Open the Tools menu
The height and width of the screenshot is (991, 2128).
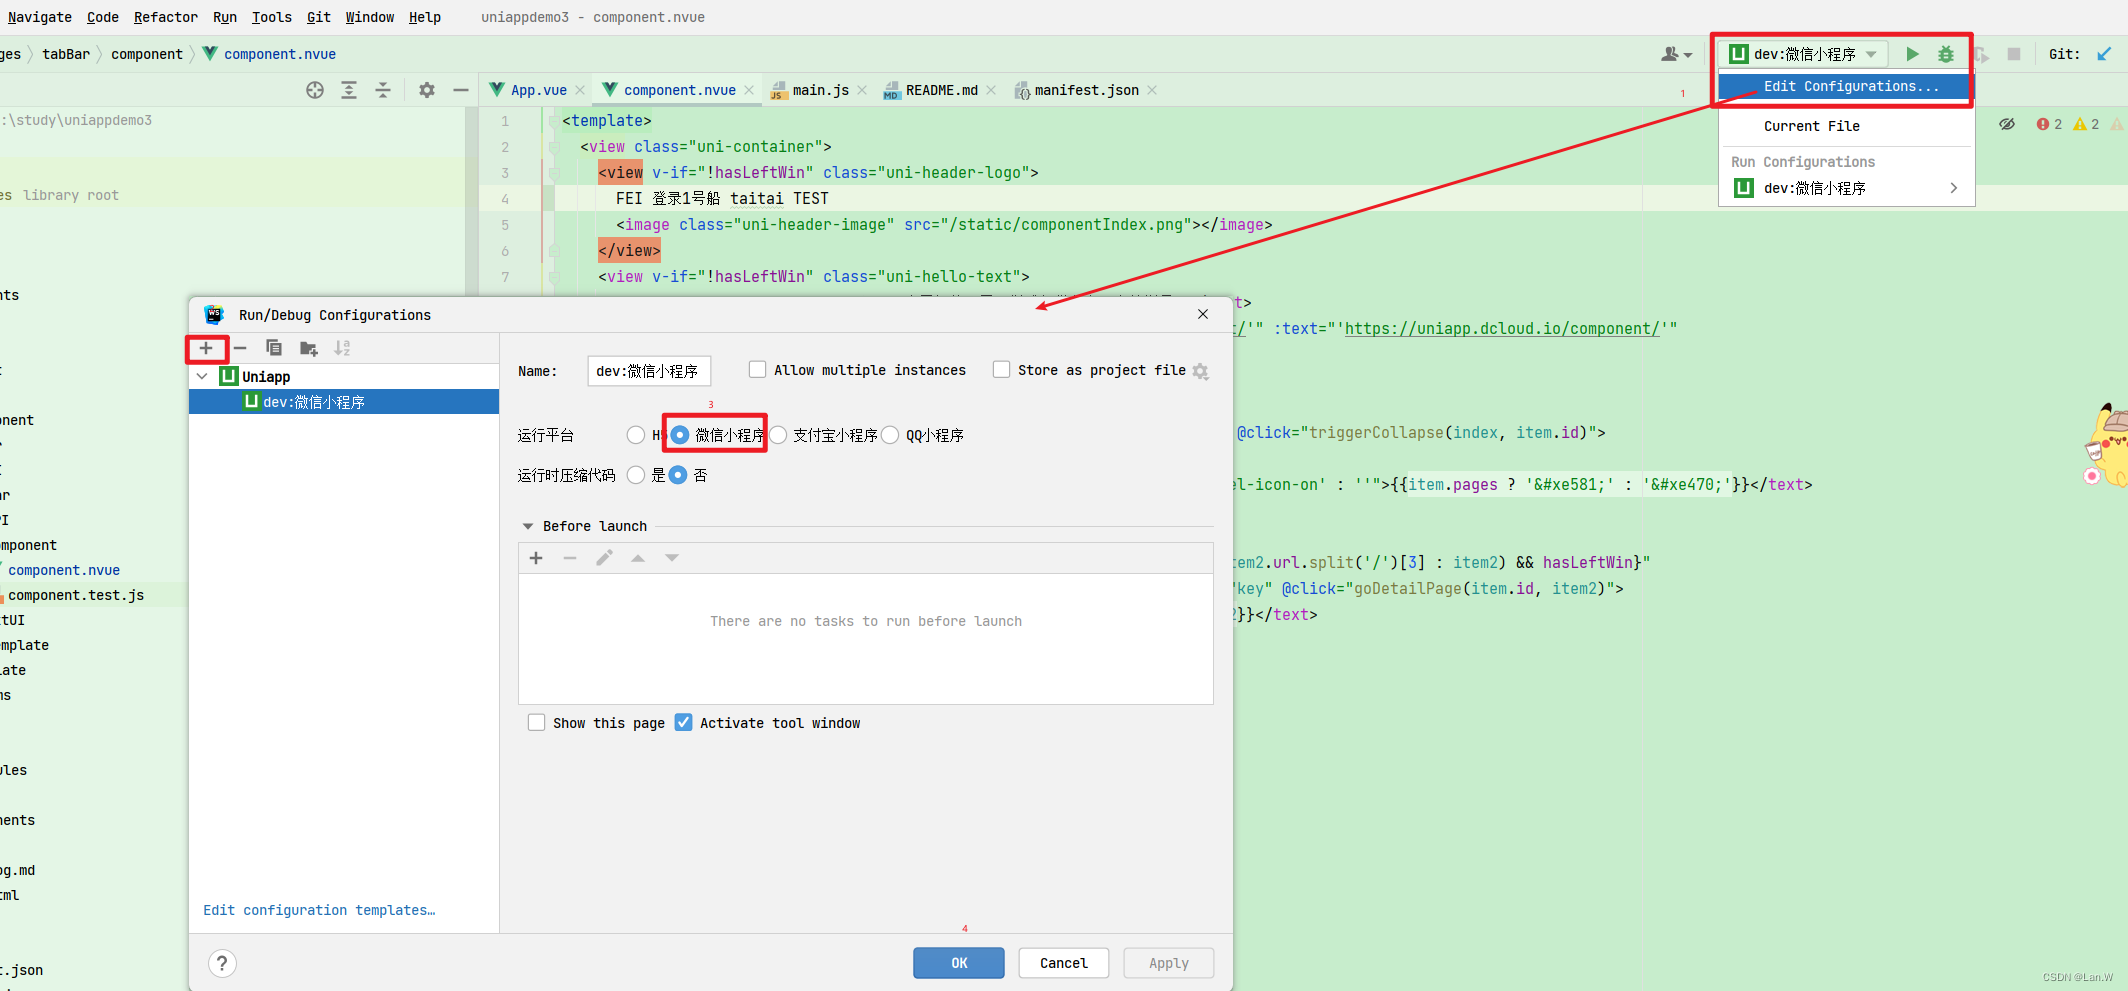(x=272, y=17)
